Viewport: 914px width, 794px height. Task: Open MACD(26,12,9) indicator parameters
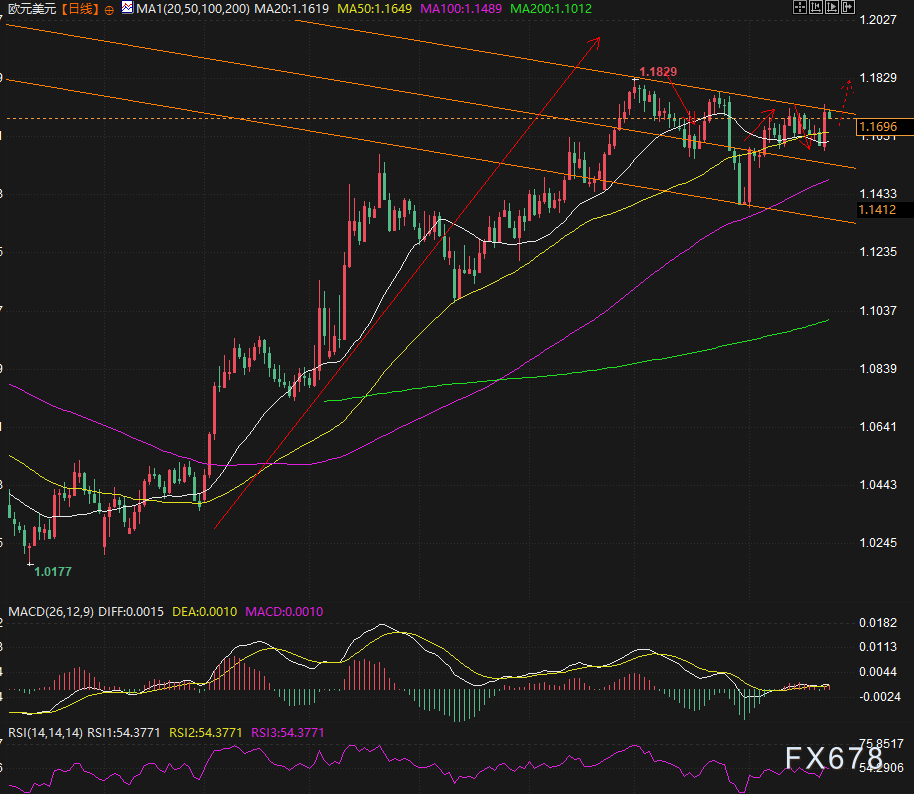(52, 611)
